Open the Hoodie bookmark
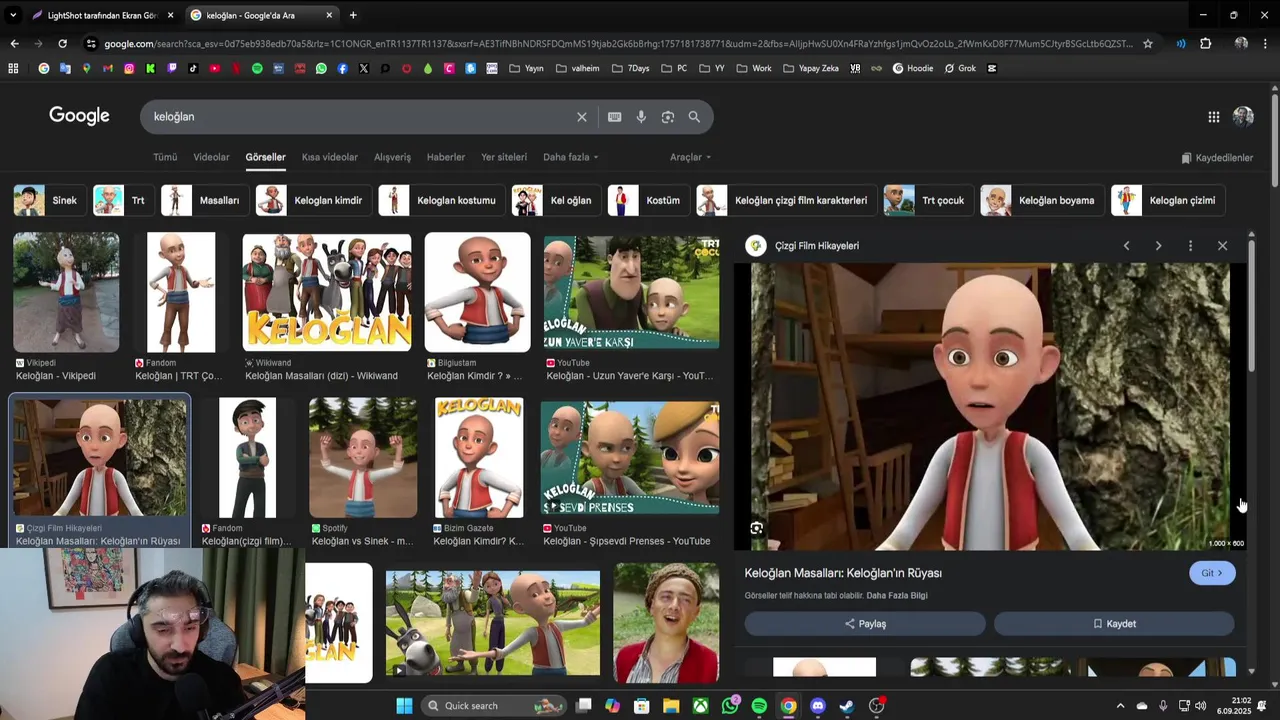The image size is (1280, 720). (x=912, y=69)
